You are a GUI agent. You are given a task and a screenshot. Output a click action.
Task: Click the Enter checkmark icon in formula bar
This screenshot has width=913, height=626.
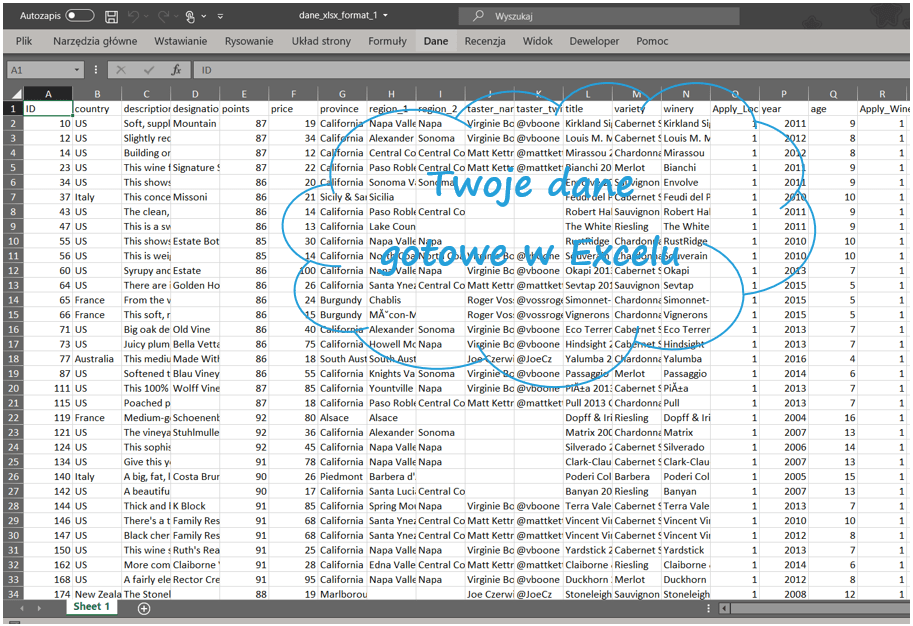pos(148,70)
